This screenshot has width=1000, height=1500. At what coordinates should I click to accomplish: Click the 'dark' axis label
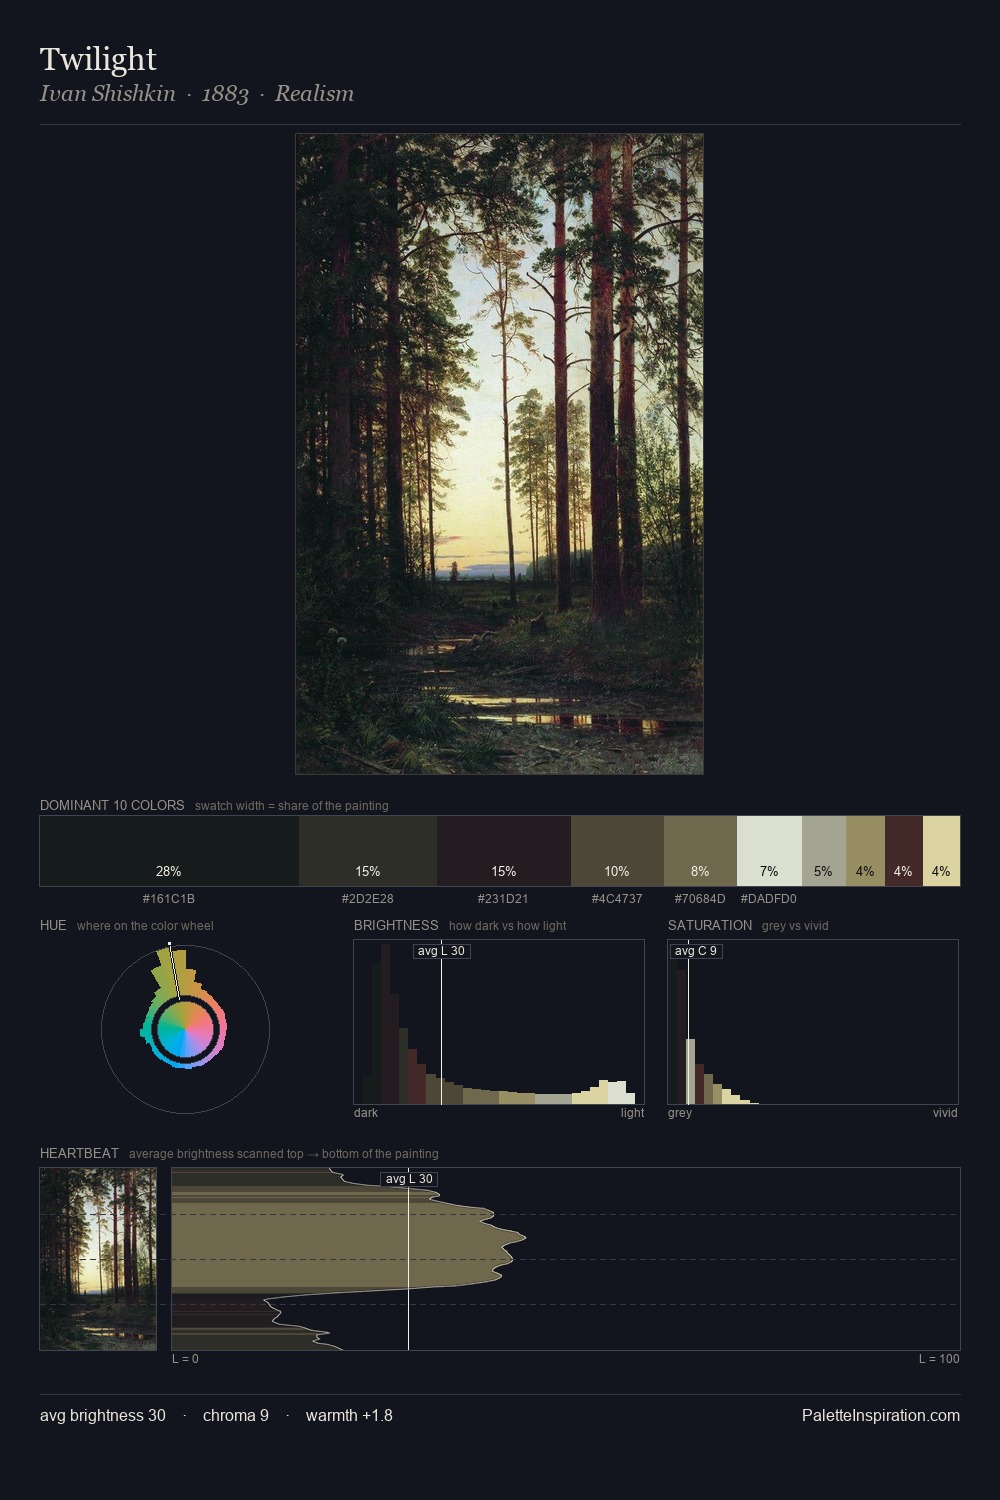coord(366,1113)
